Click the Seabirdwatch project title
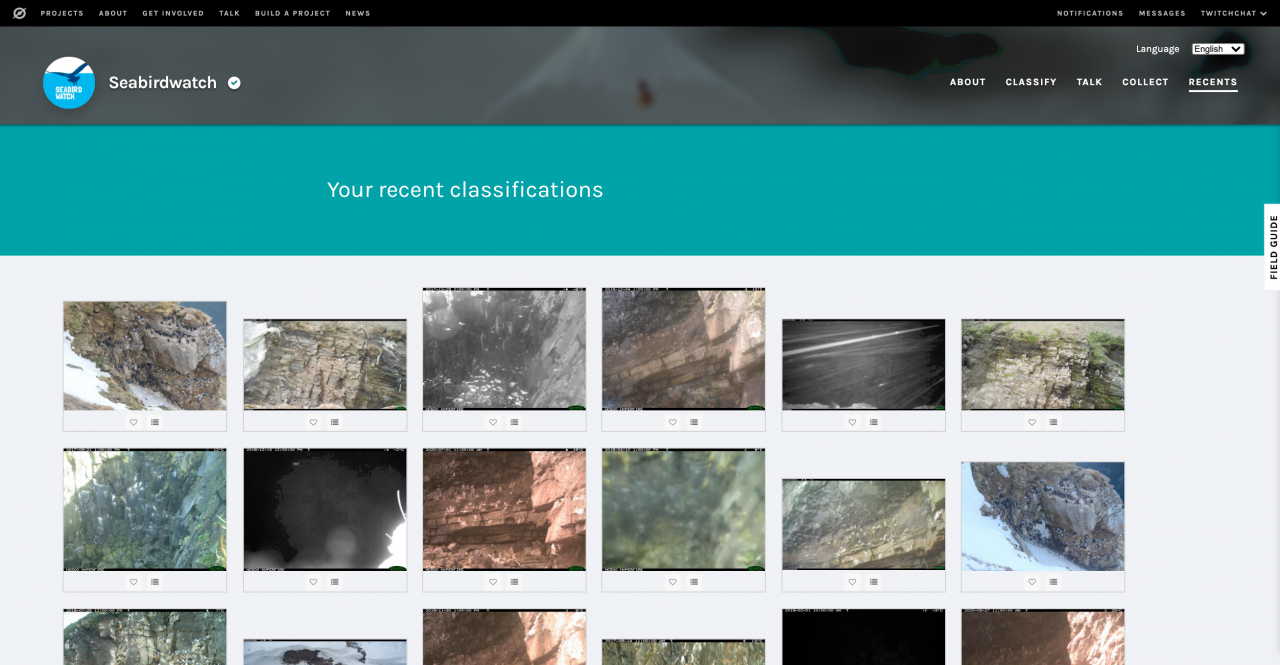Screen dimensions: 1280x665 tap(163, 83)
